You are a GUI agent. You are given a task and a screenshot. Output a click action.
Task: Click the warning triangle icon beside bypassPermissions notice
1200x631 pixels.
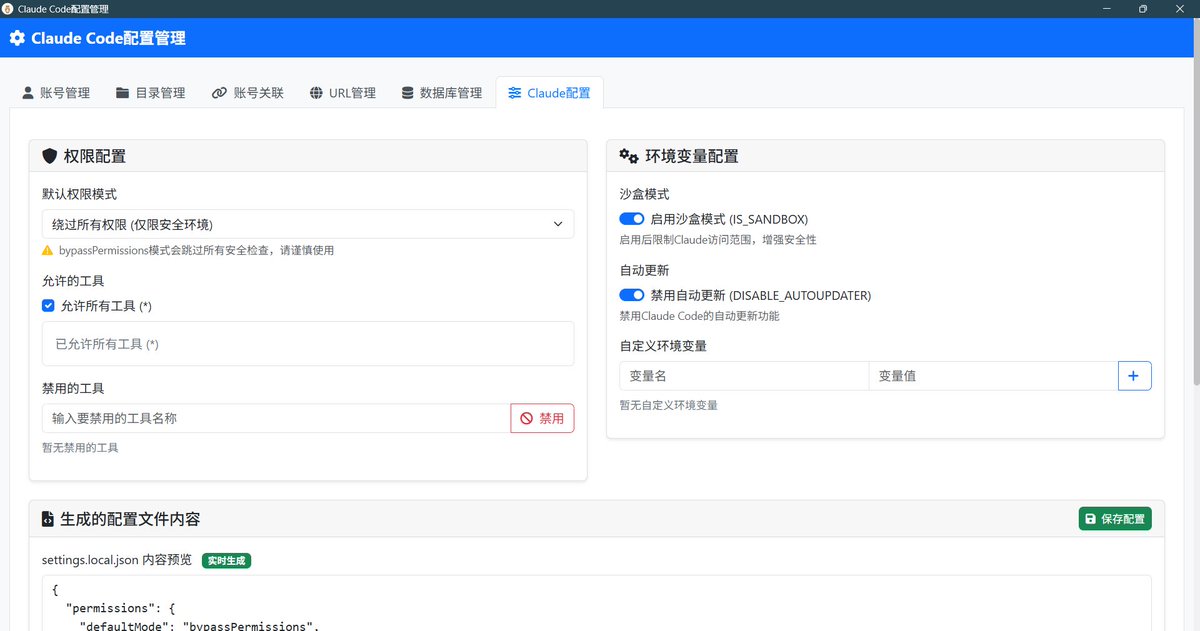pos(47,250)
